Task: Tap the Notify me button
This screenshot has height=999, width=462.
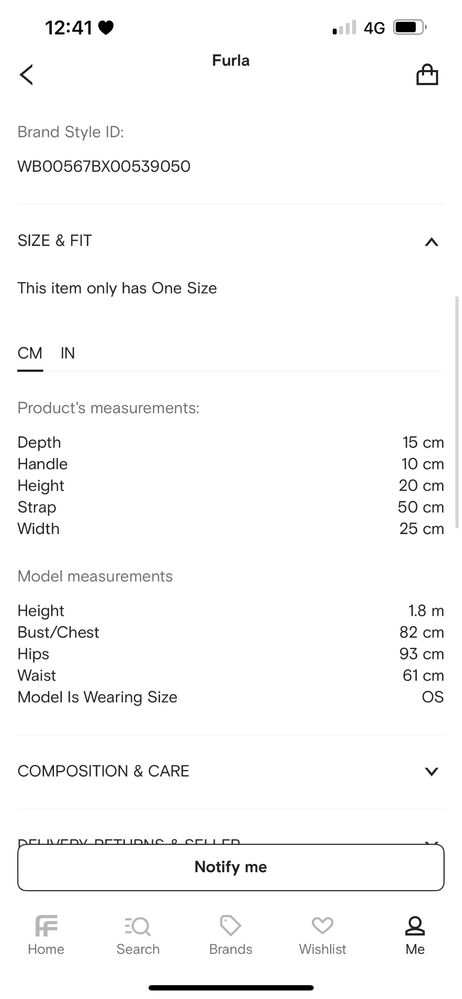Action: click(231, 867)
